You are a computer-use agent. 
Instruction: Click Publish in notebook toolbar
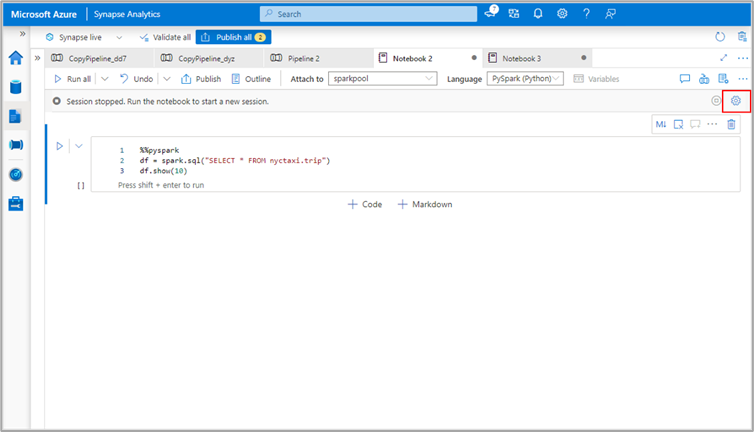click(201, 79)
